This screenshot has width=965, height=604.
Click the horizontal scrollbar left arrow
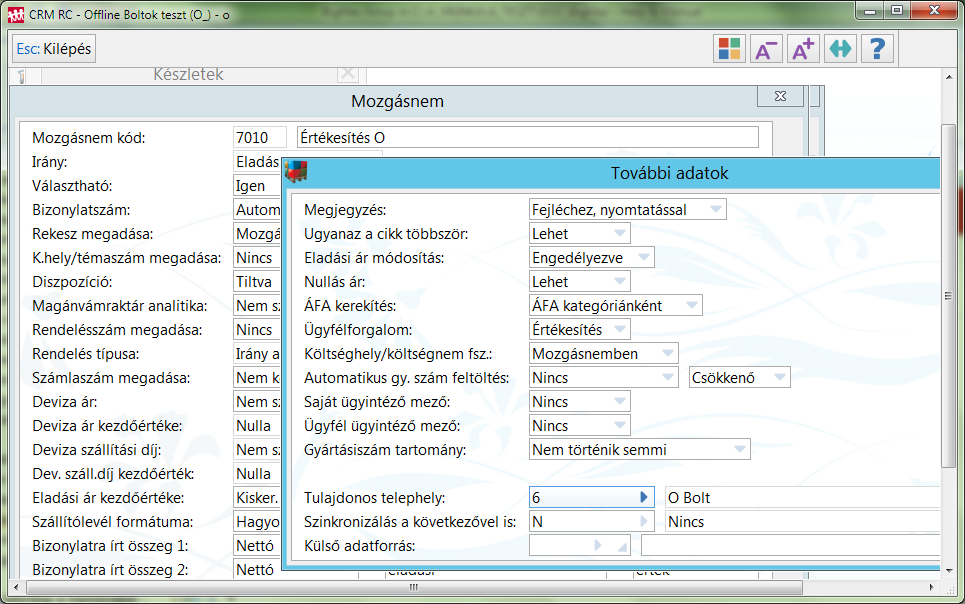click(x=17, y=587)
